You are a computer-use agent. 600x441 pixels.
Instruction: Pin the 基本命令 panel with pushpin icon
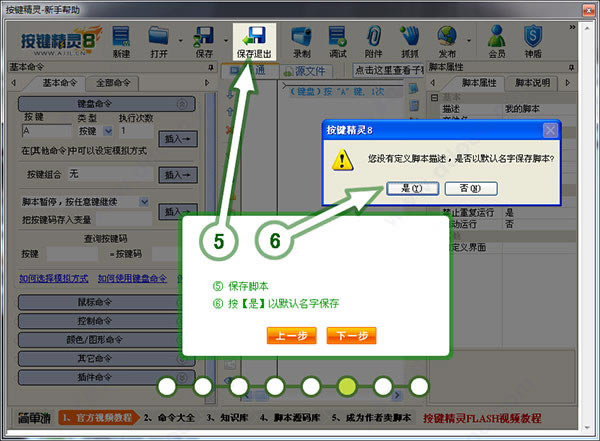pos(211,67)
